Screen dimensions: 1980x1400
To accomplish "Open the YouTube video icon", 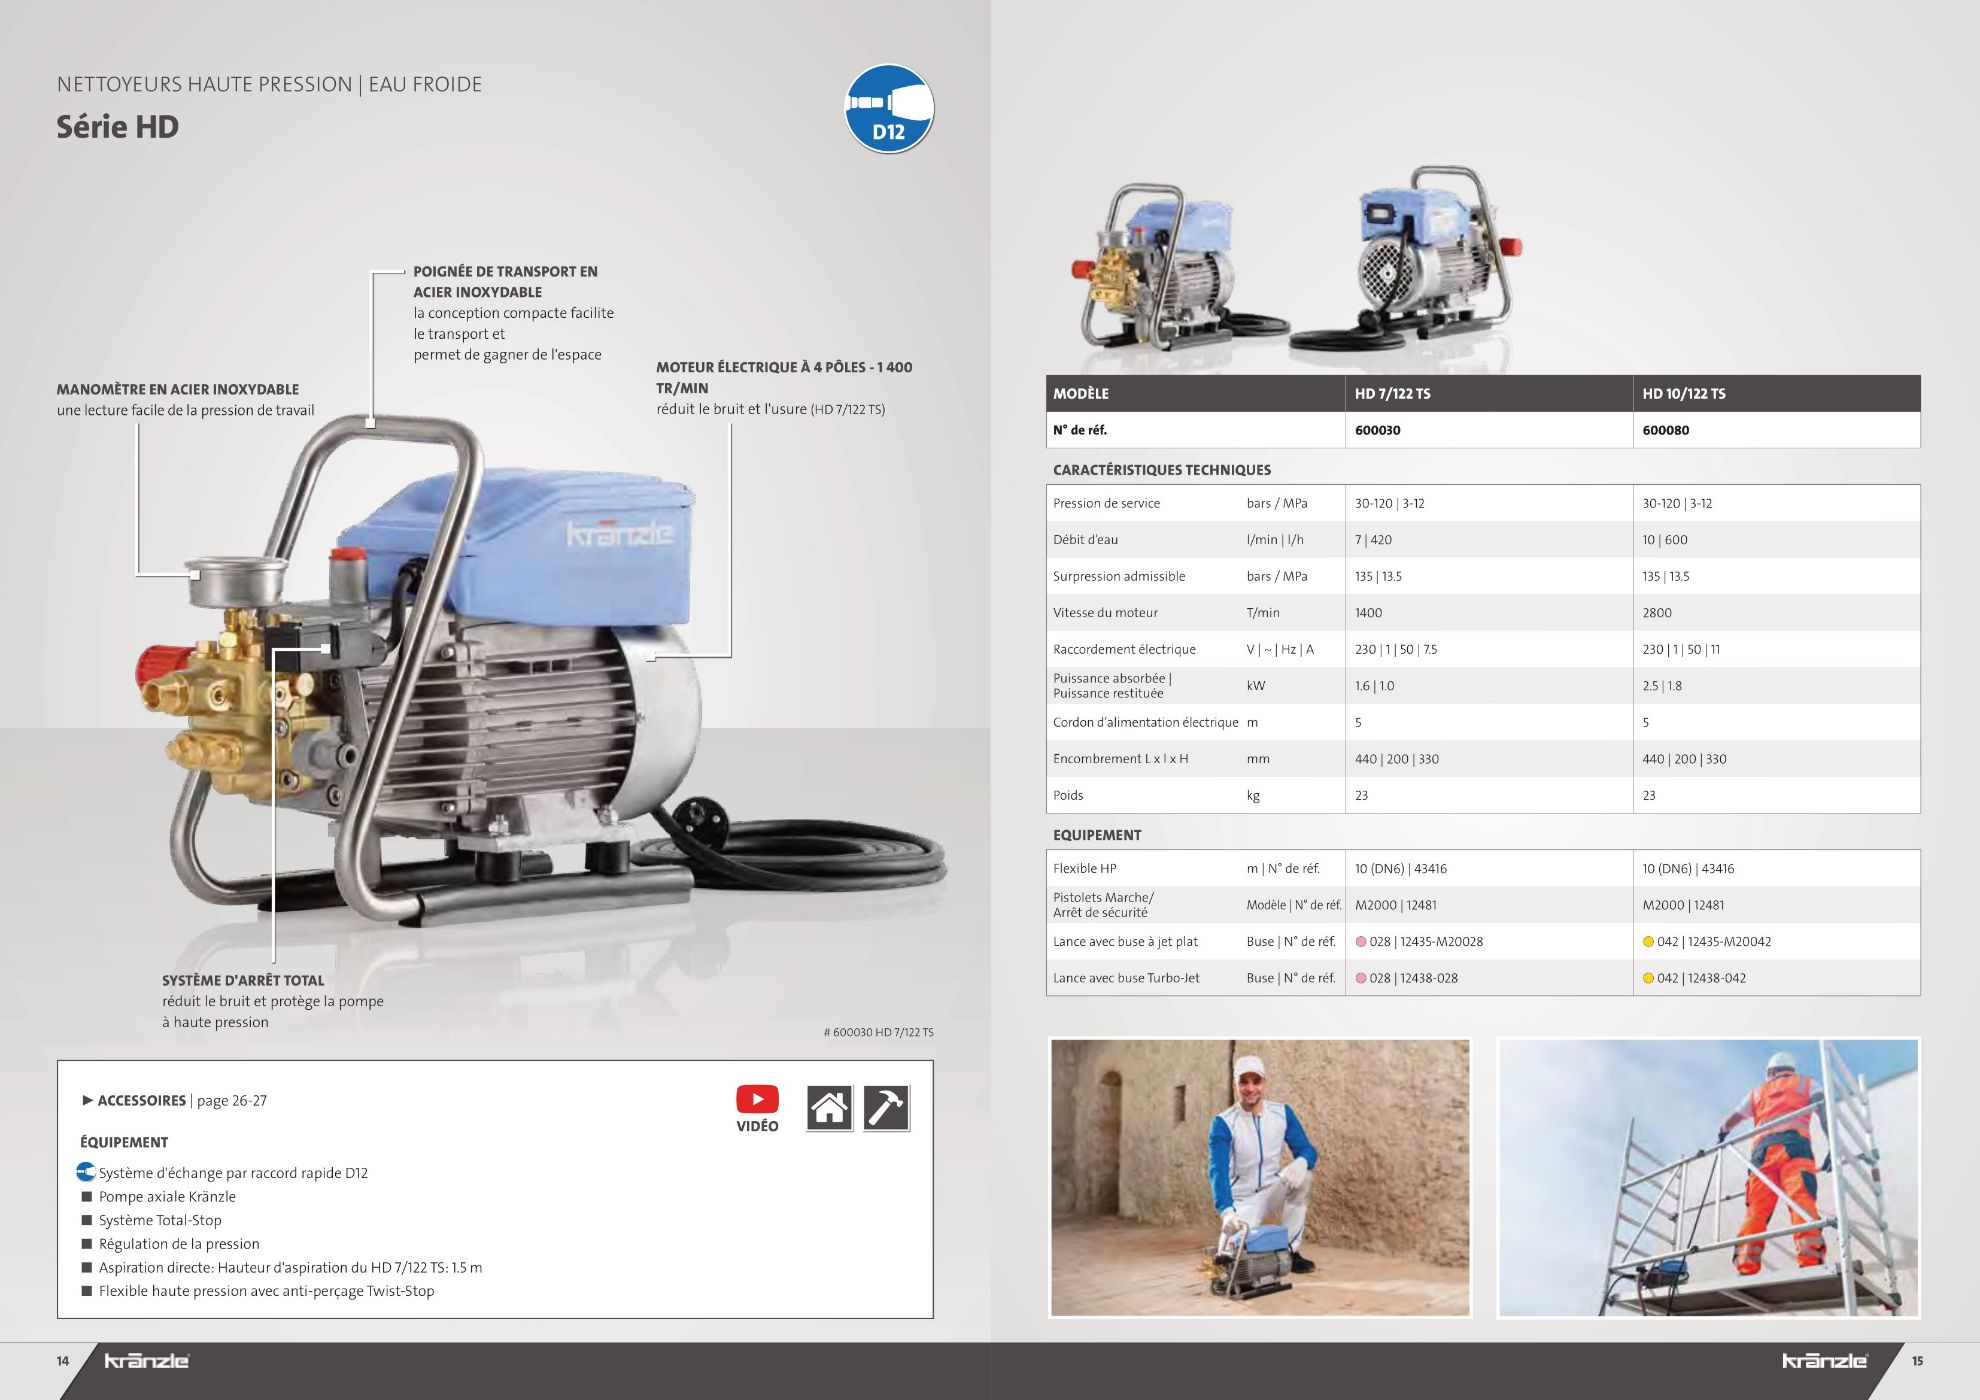I will click(x=757, y=1099).
